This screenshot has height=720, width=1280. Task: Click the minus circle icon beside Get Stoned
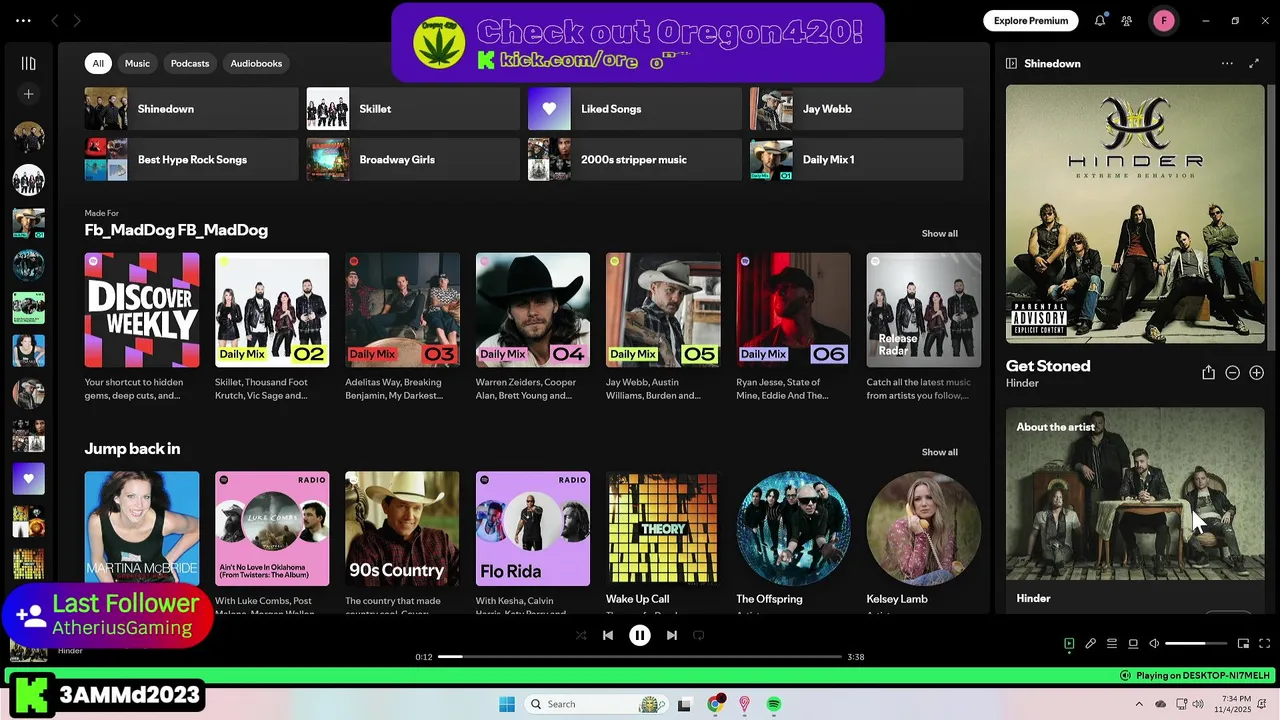1232,372
